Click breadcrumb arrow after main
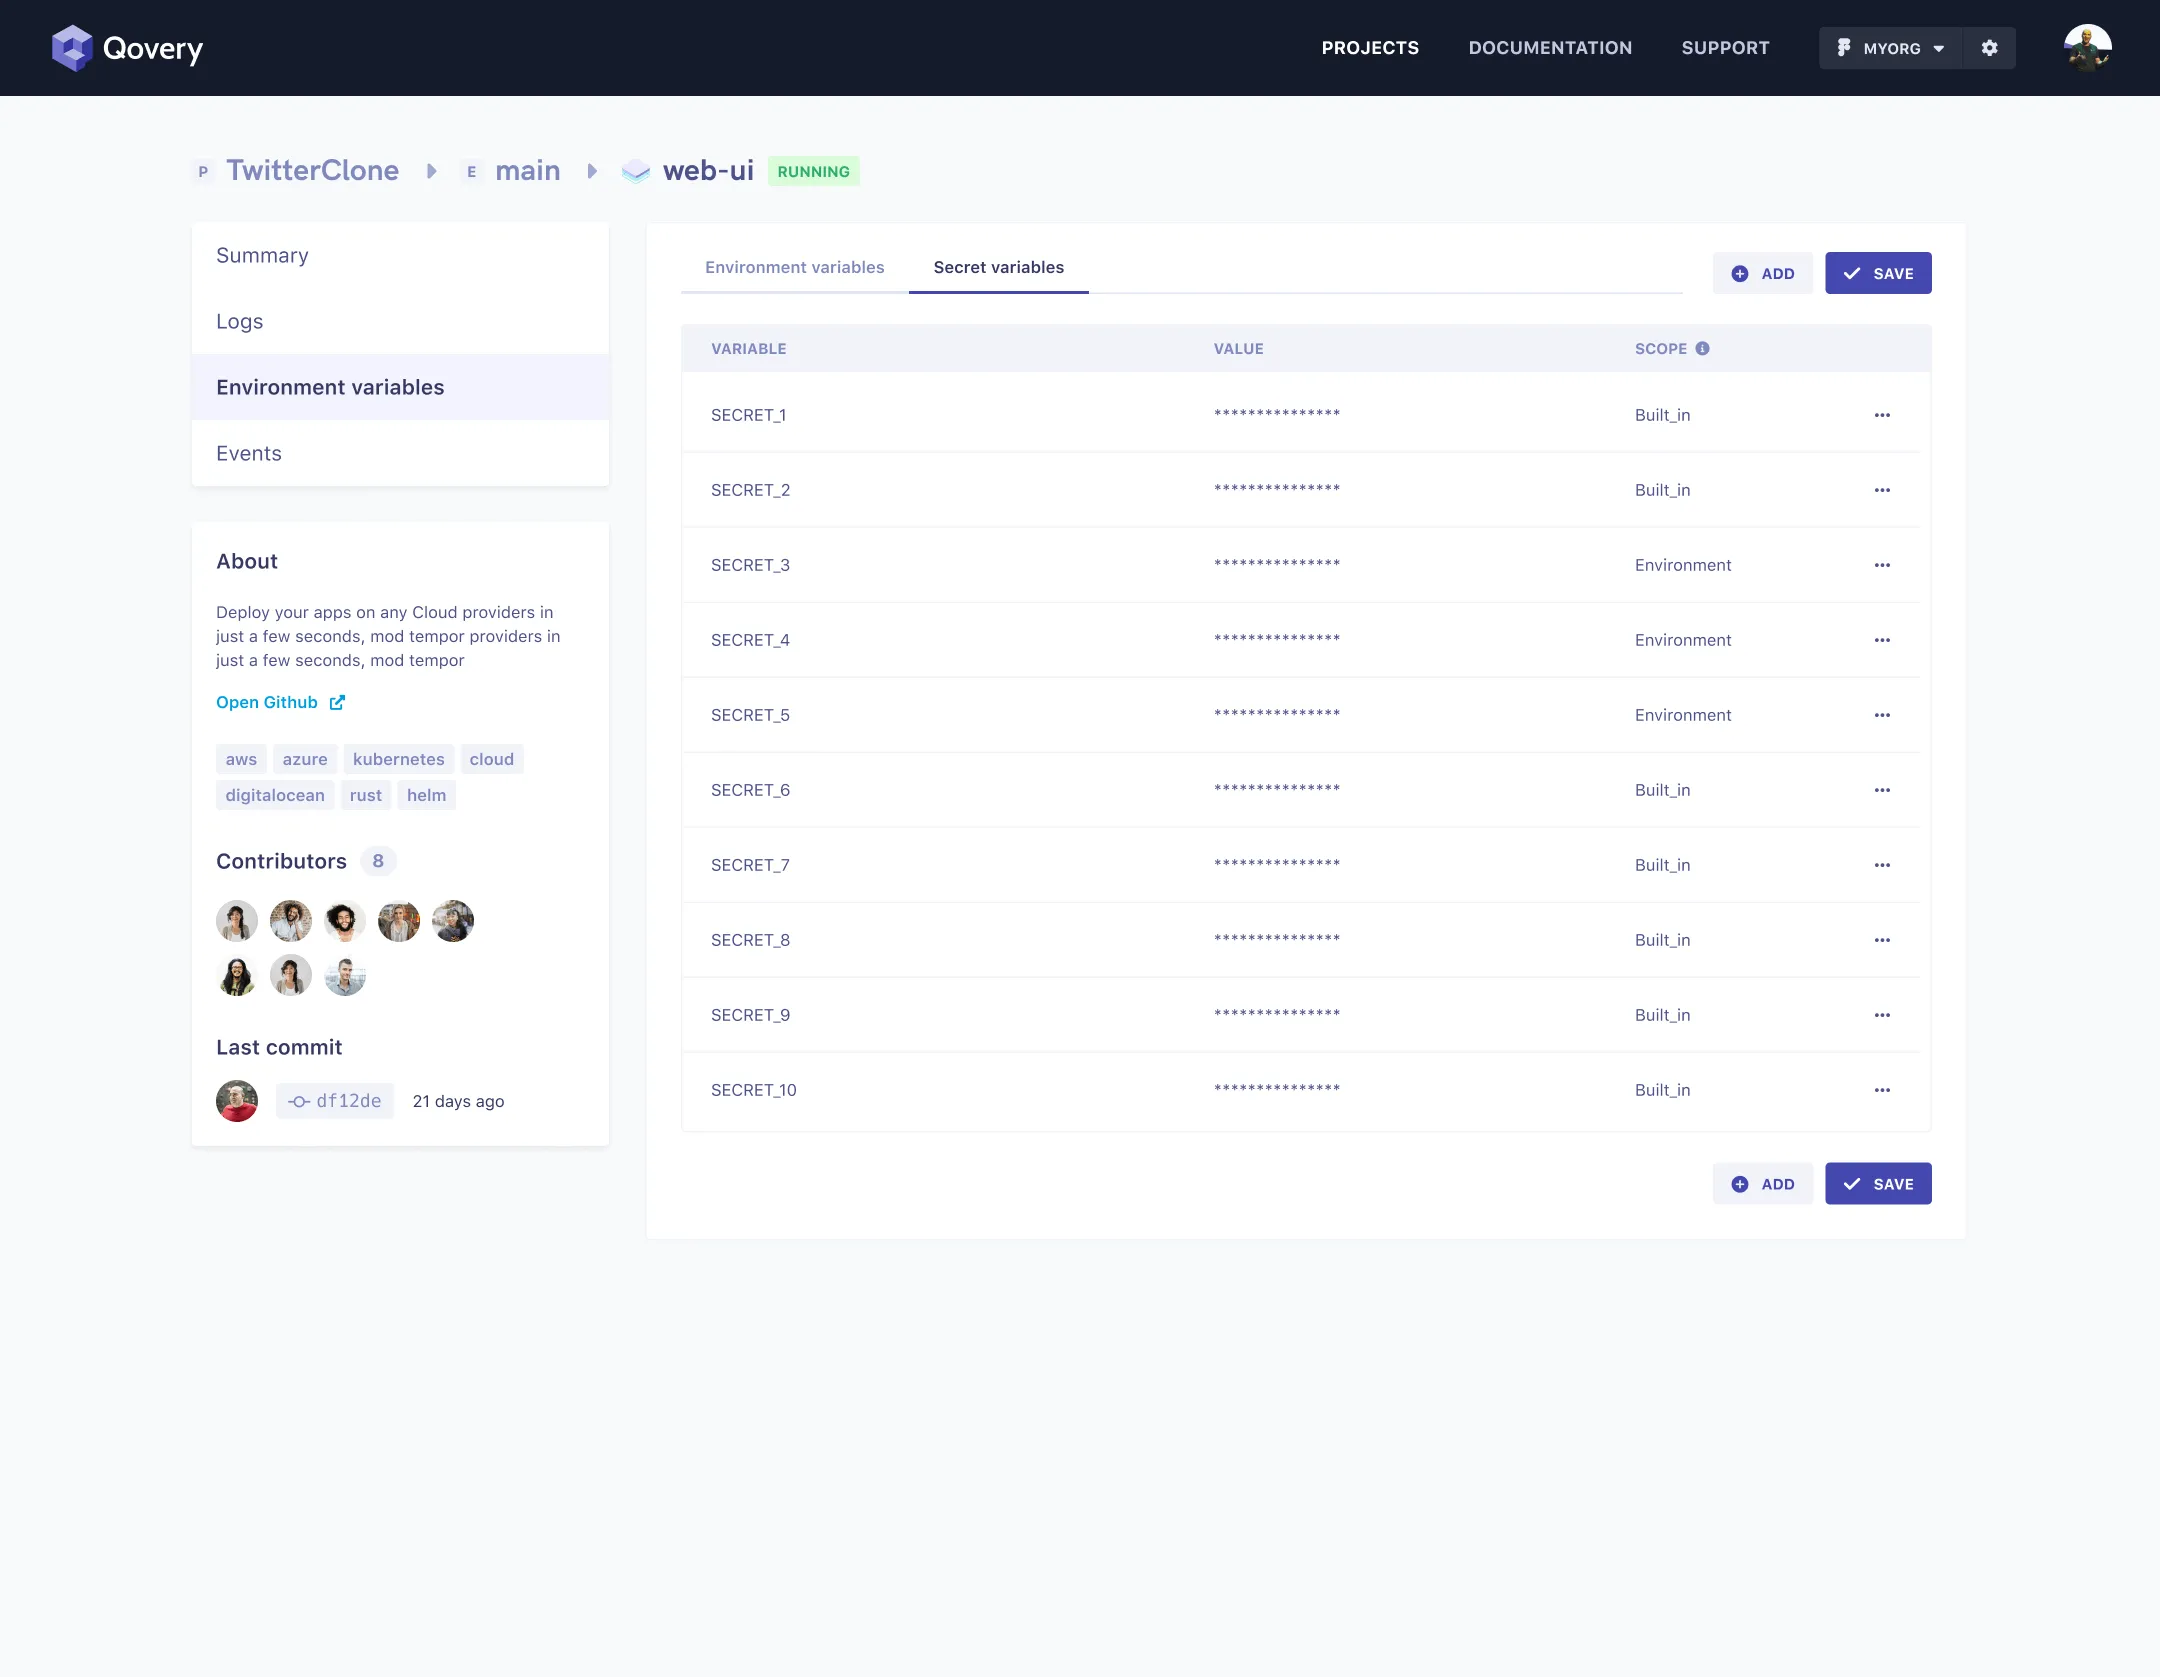The height and width of the screenshot is (1678, 2160). (x=591, y=171)
